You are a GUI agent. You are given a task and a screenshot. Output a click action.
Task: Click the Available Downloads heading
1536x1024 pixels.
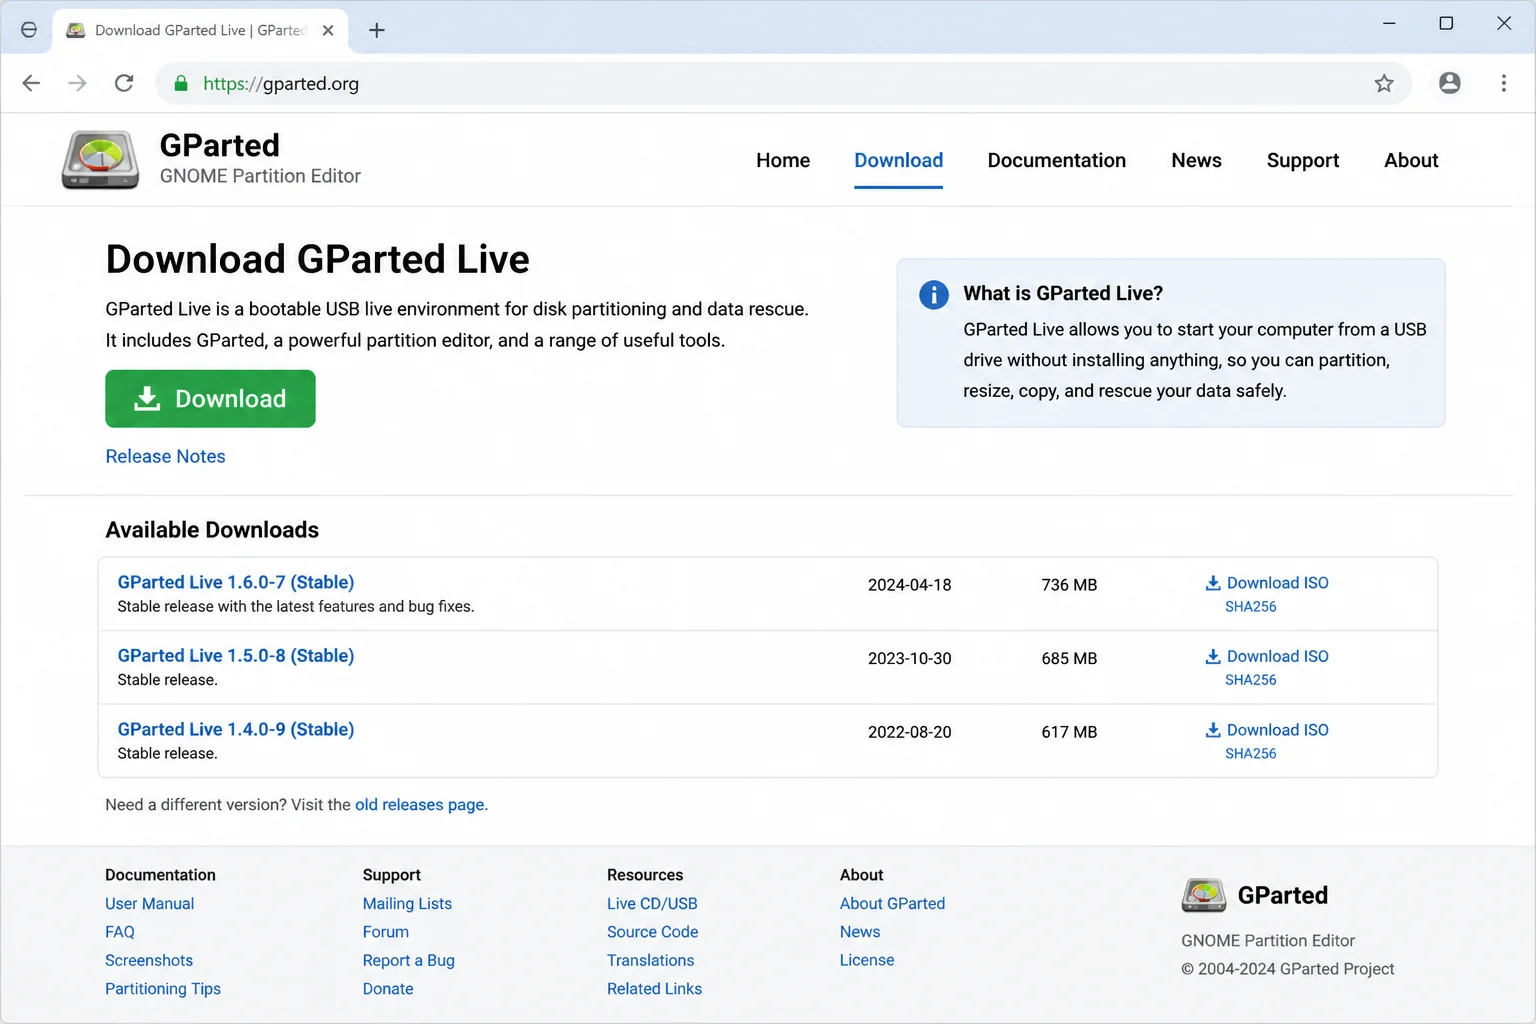click(x=212, y=530)
